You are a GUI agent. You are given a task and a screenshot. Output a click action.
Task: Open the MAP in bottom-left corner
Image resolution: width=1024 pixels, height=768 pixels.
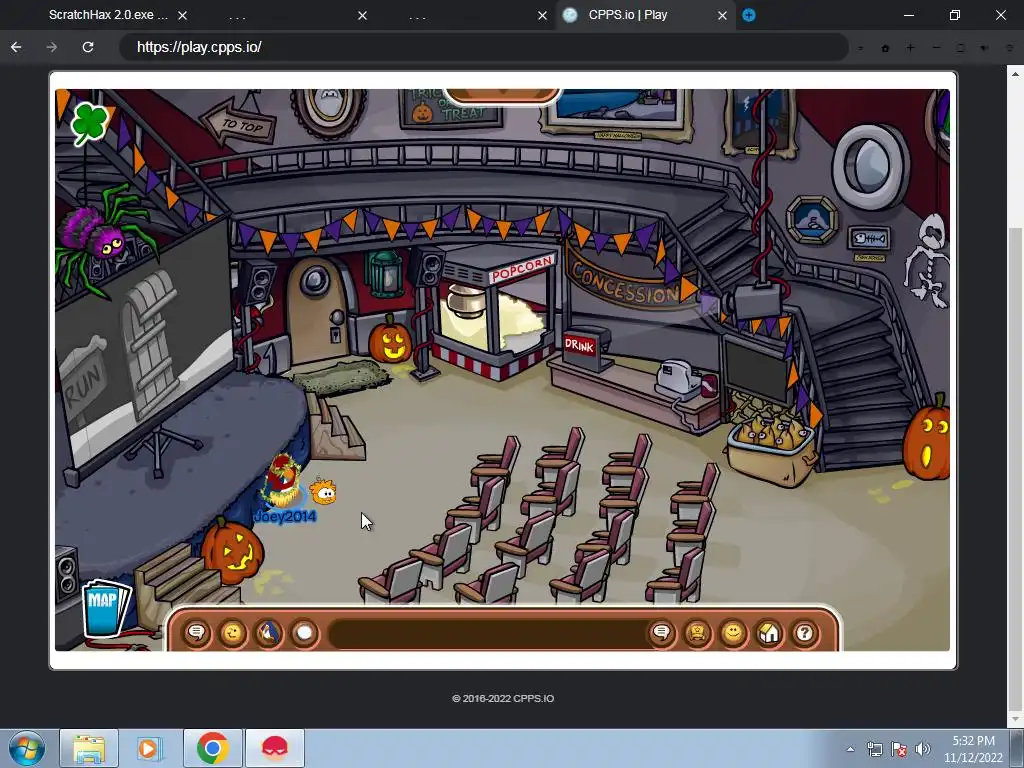point(104,607)
